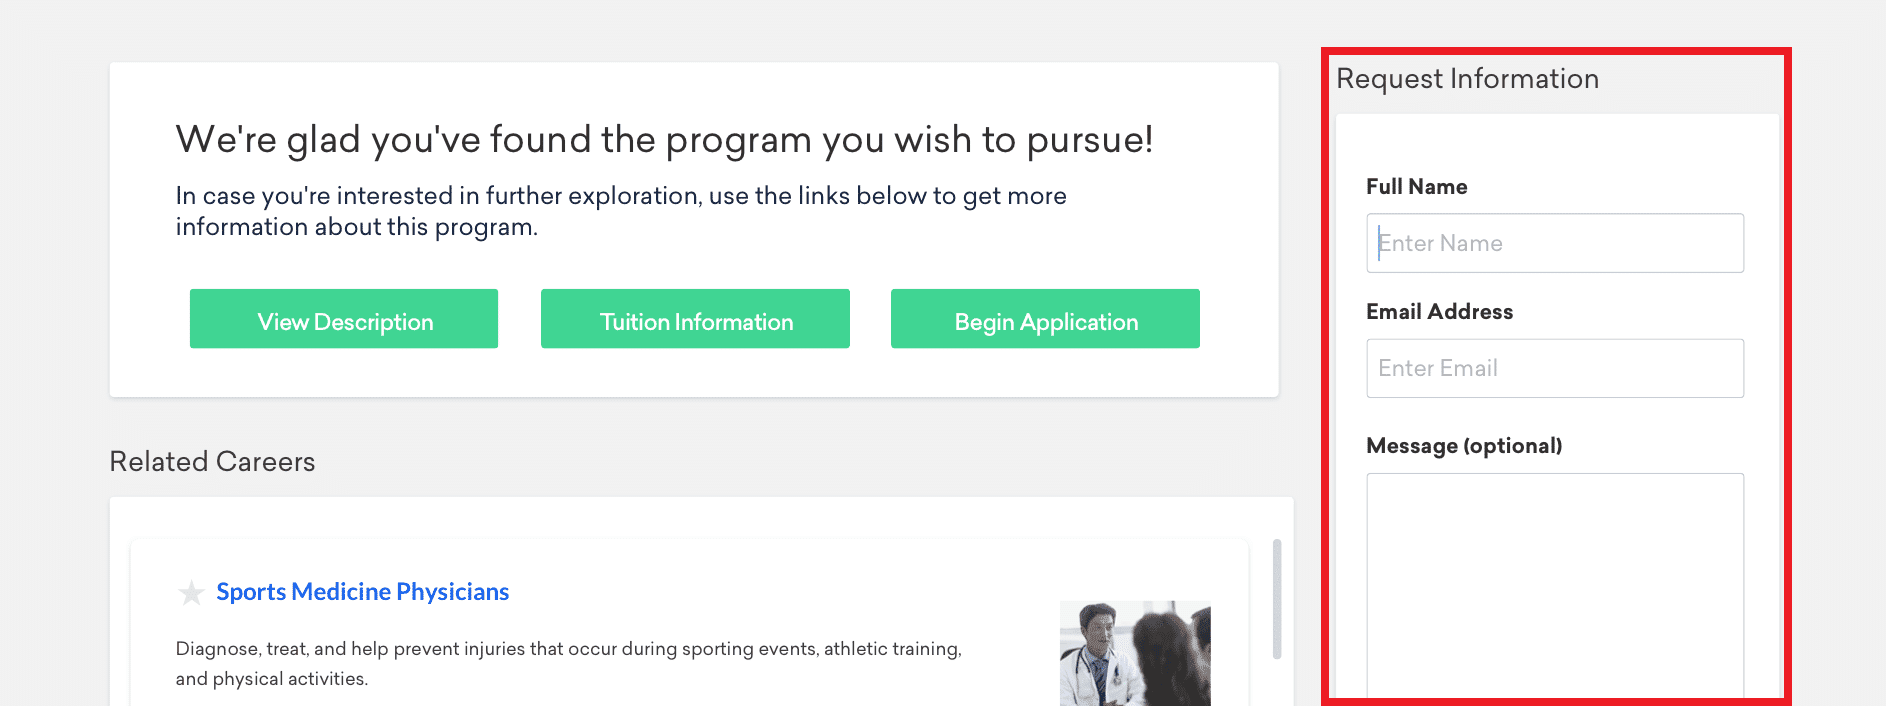Screen dimensions: 1886x706
Task: Click the Related Careers list scrollbar
Action: [x=1277, y=599]
